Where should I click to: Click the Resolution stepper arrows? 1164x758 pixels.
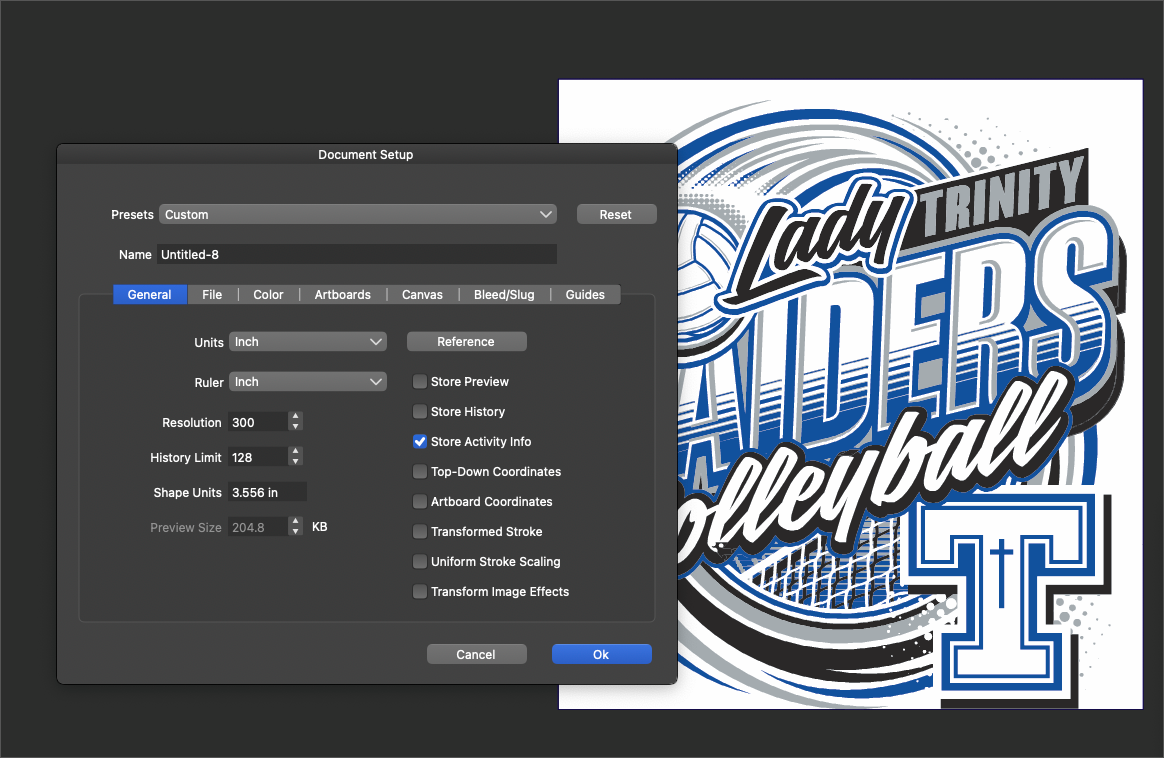295,422
